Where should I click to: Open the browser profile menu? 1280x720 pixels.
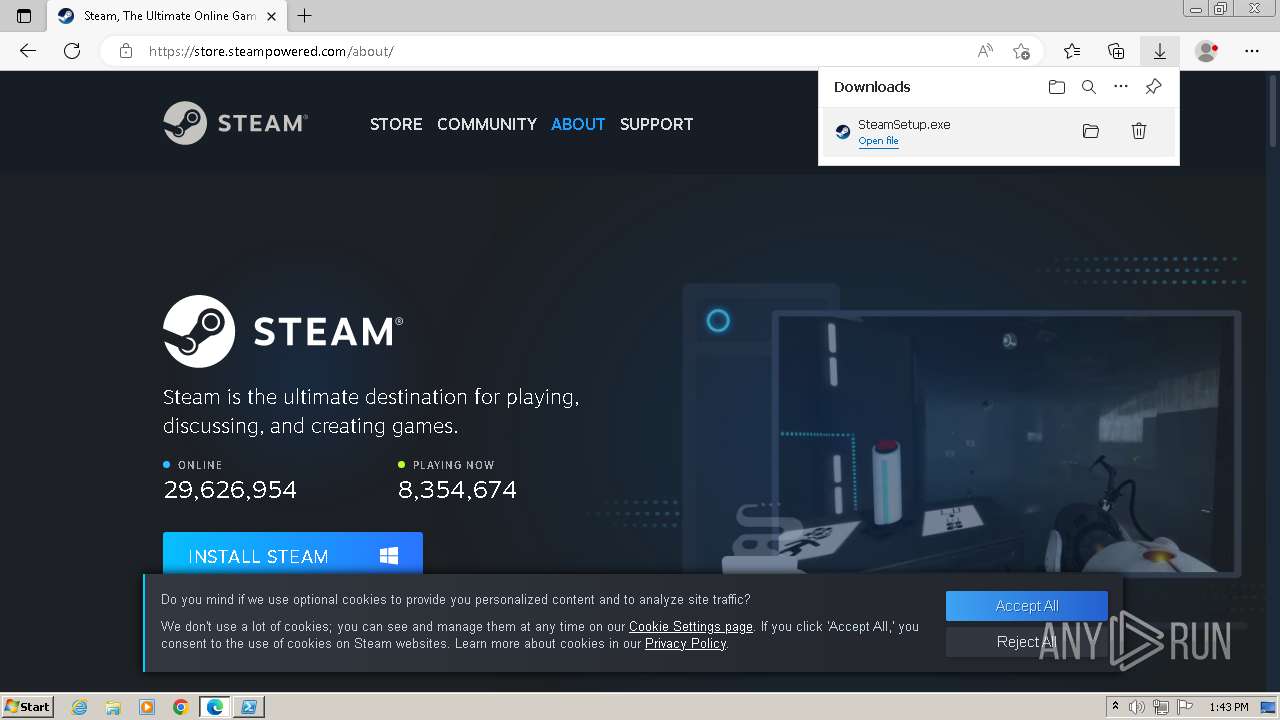point(1207,51)
